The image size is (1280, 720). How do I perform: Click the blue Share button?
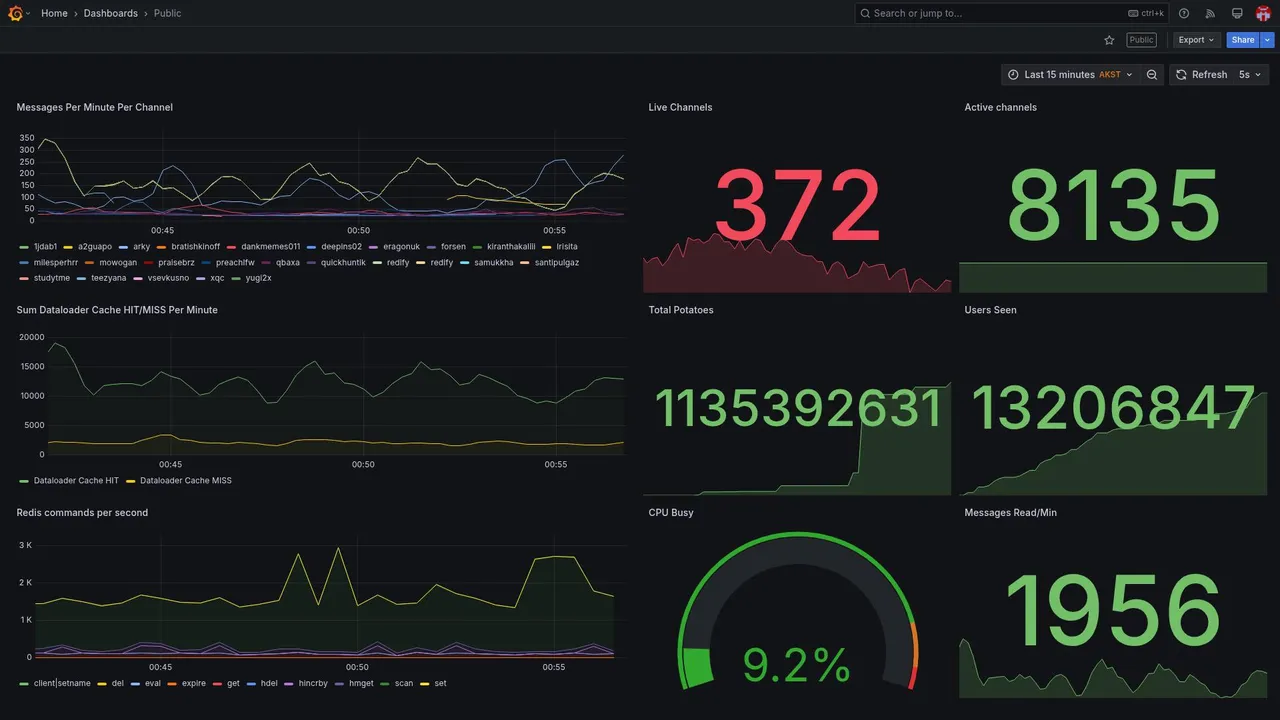[x=1243, y=40]
